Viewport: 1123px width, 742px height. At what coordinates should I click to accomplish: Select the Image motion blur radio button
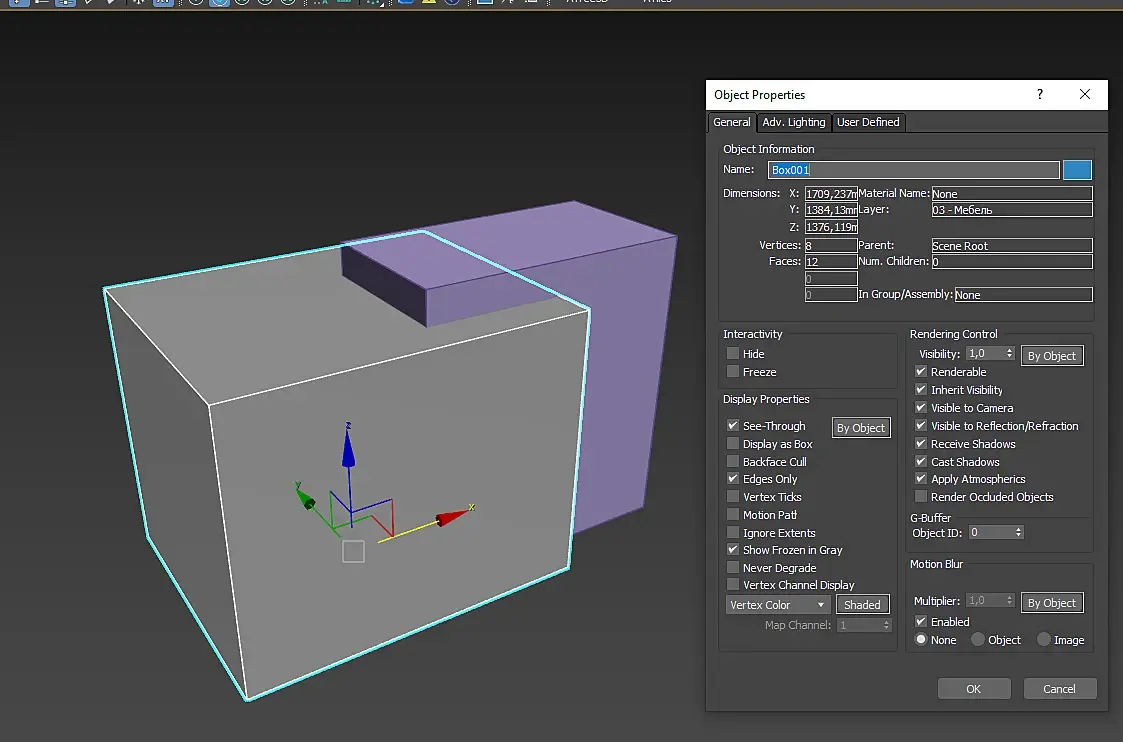coord(1044,640)
